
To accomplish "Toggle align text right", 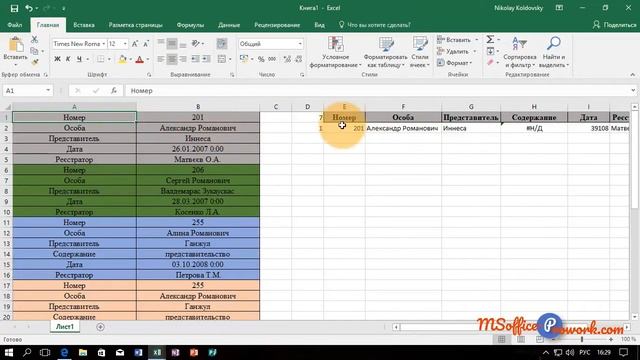I will pyautogui.click(x=183, y=59).
